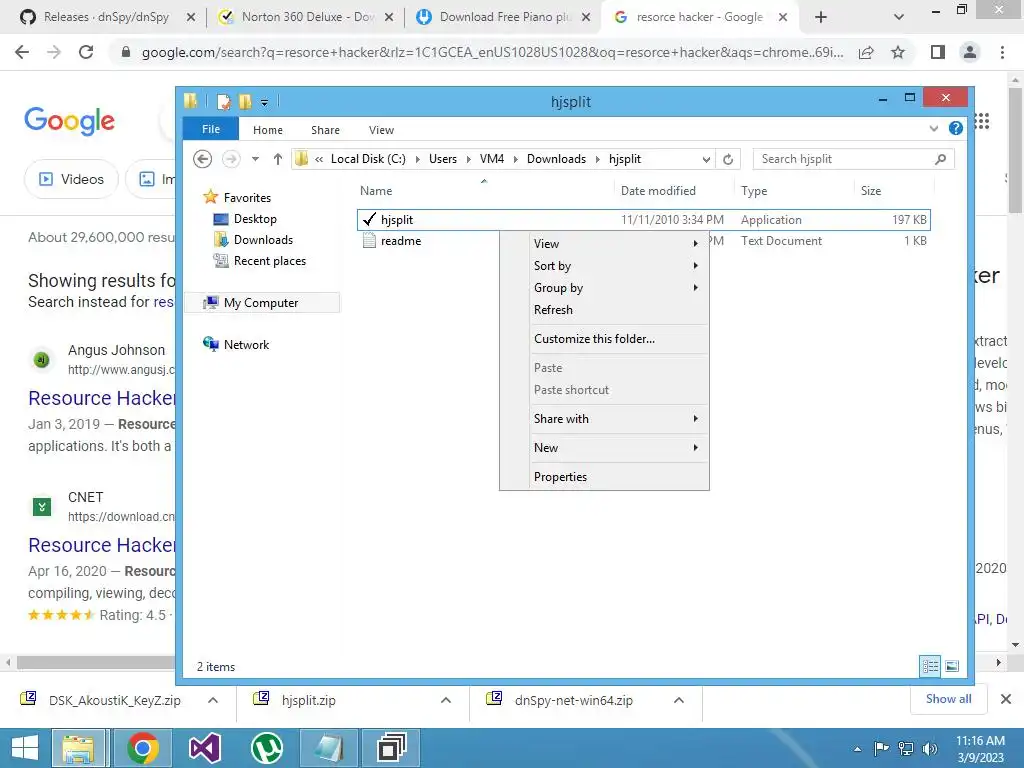This screenshot has width=1024, height=768.
Task: Reload the Chrome page
Action: coord(86,52)
